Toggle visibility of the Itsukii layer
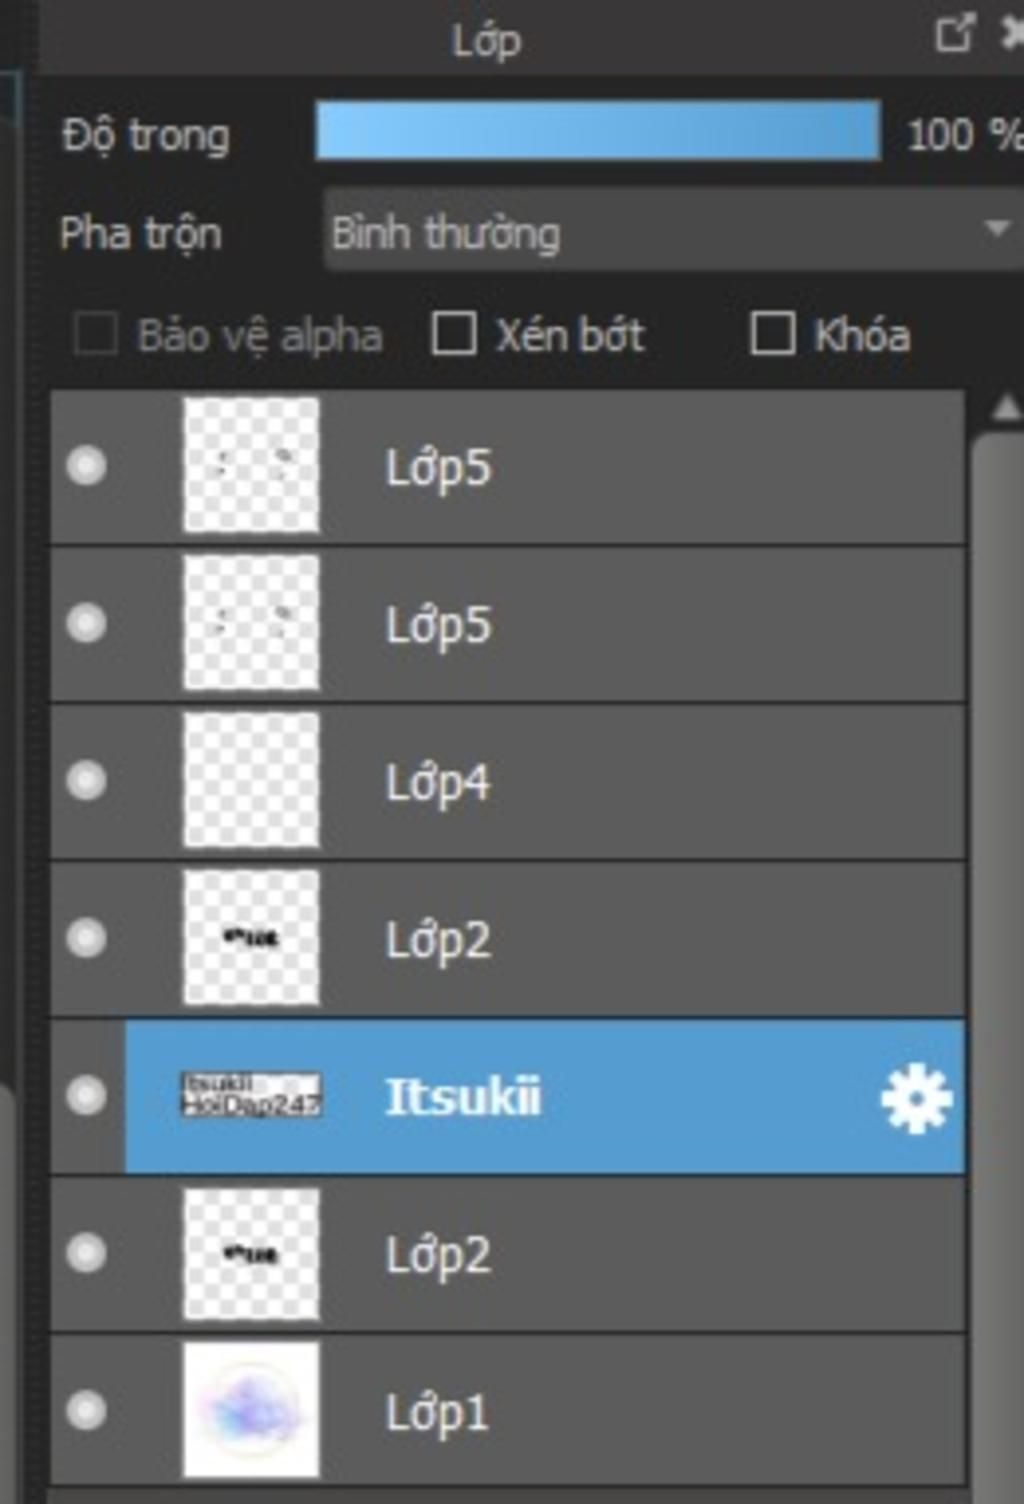 (x=86, y=1096)
